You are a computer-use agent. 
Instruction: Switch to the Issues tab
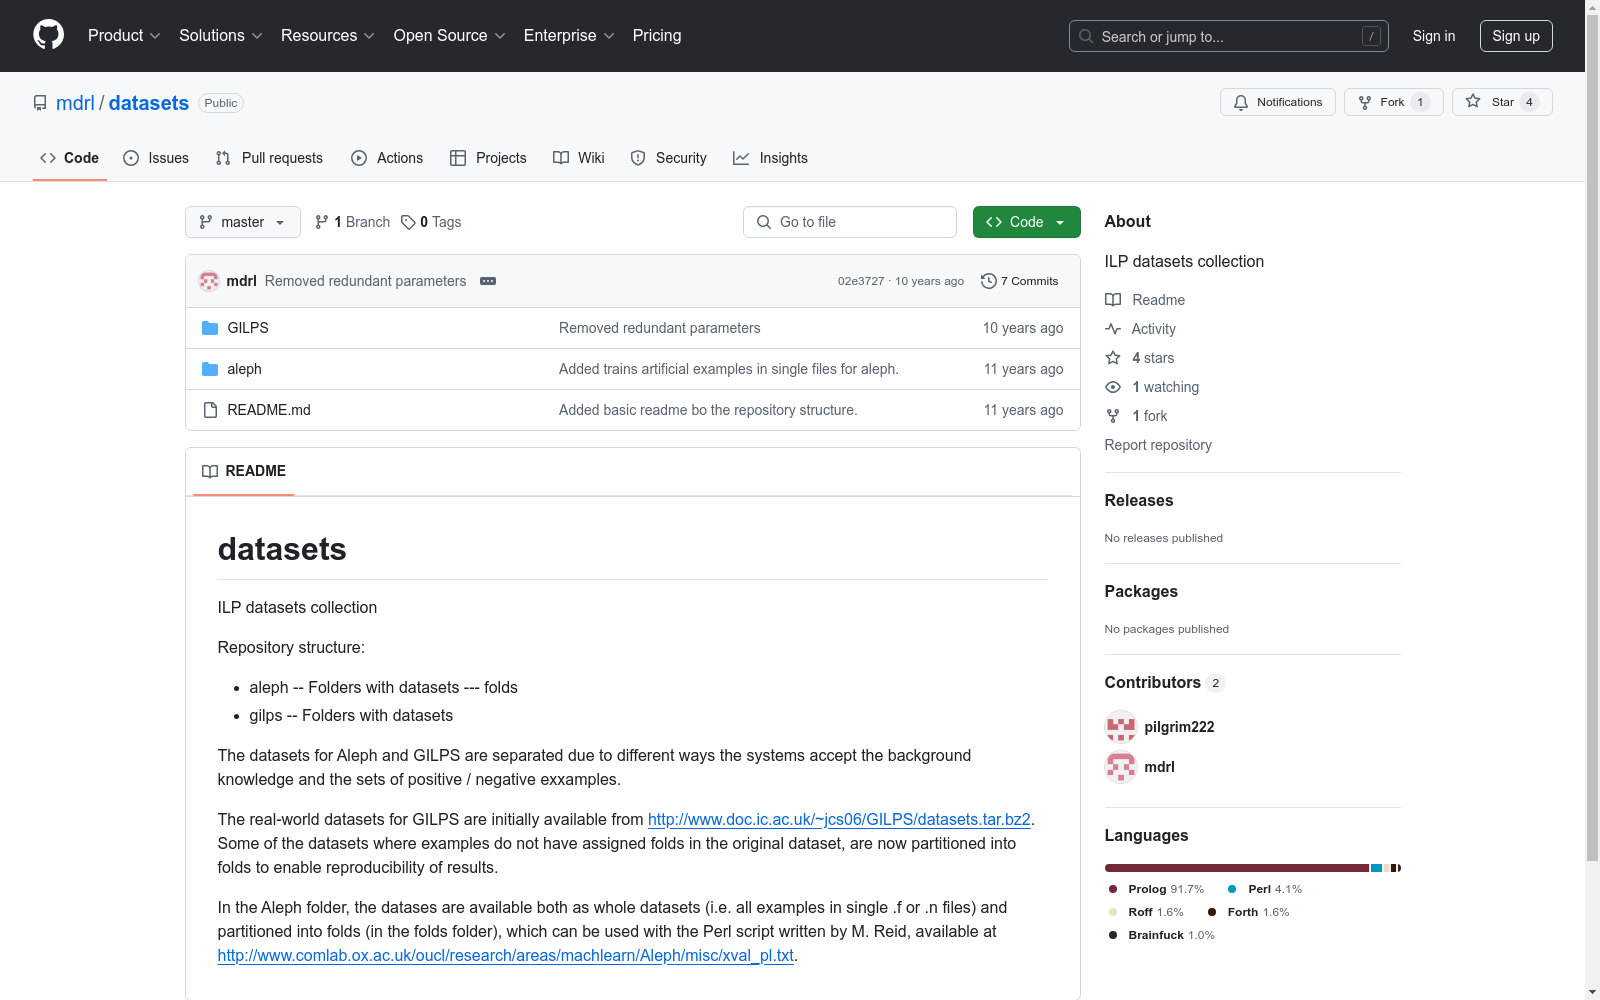[156, 158]
